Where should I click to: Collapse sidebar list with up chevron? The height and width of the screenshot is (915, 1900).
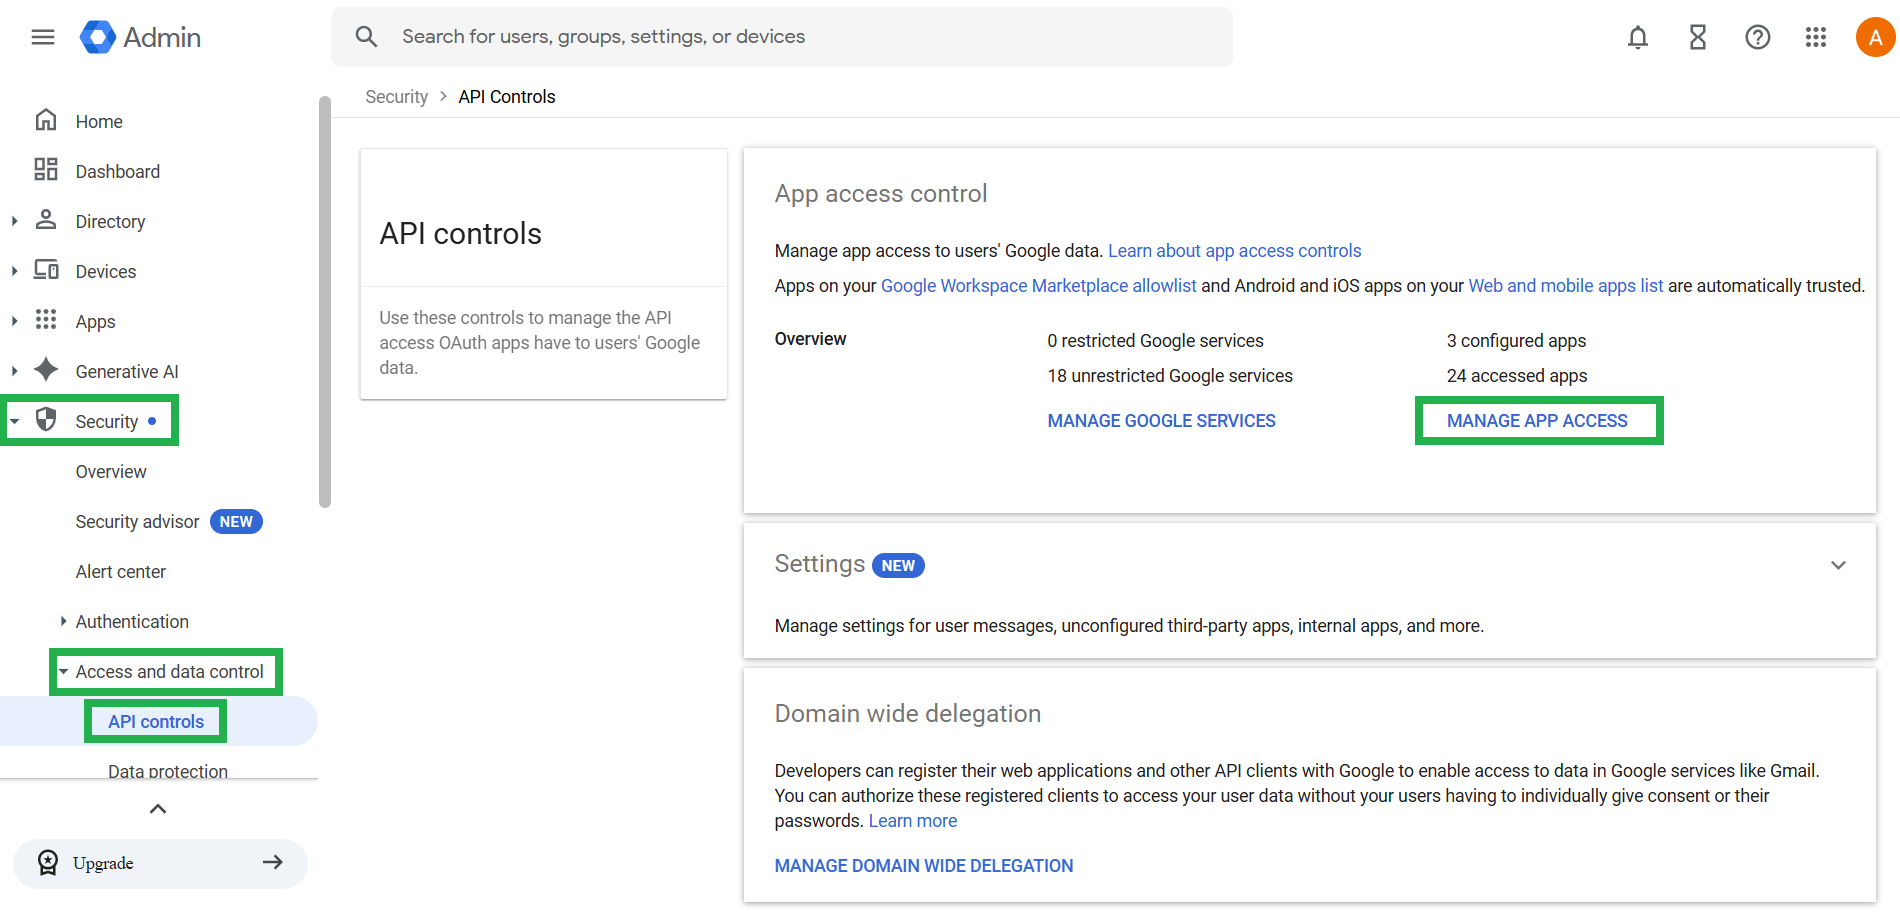pyautogui.click(x=158, y=809)
